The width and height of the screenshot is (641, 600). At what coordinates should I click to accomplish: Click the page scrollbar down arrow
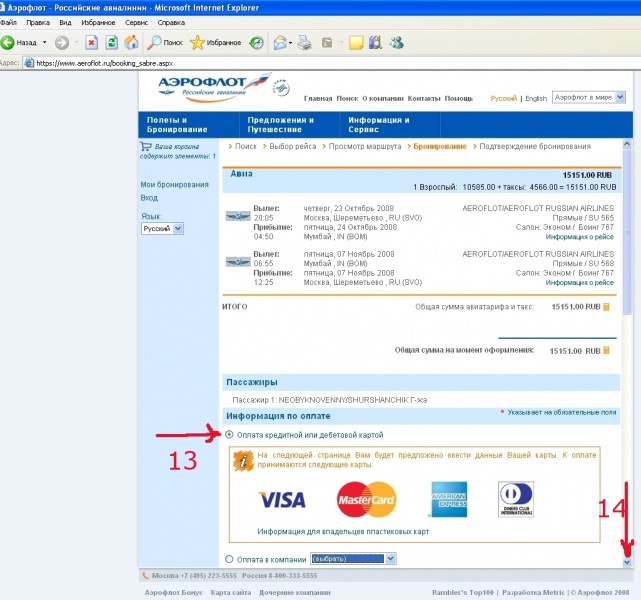click(627, 563)
